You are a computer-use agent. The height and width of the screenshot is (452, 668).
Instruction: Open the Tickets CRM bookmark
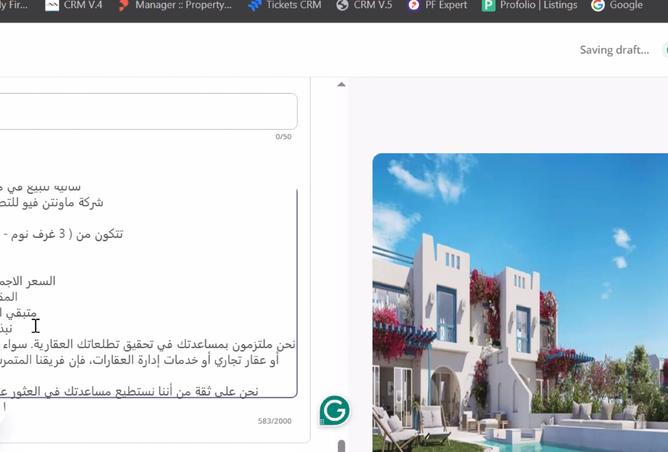pyautogui.click(x=285, y=5)
